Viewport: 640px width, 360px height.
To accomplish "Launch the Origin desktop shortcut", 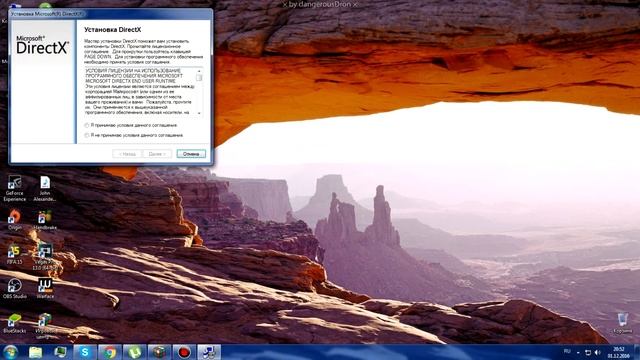I will 15,220.
